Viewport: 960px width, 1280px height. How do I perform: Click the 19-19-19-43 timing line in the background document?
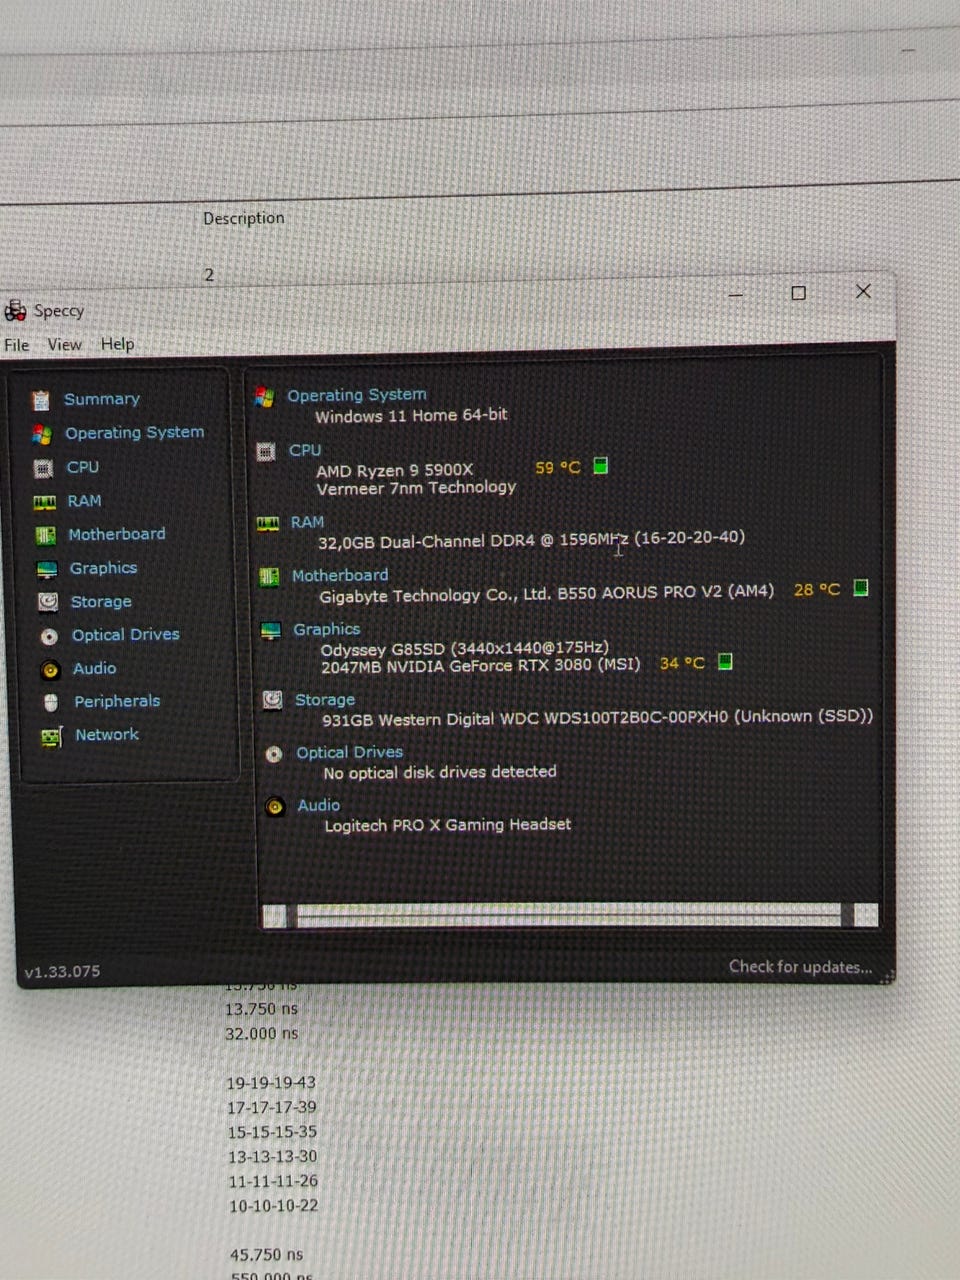click(x=271, y=1083)
